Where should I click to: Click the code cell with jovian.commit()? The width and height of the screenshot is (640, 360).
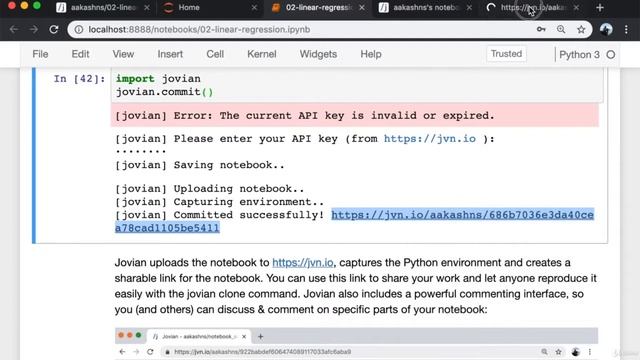click(357, 85)
